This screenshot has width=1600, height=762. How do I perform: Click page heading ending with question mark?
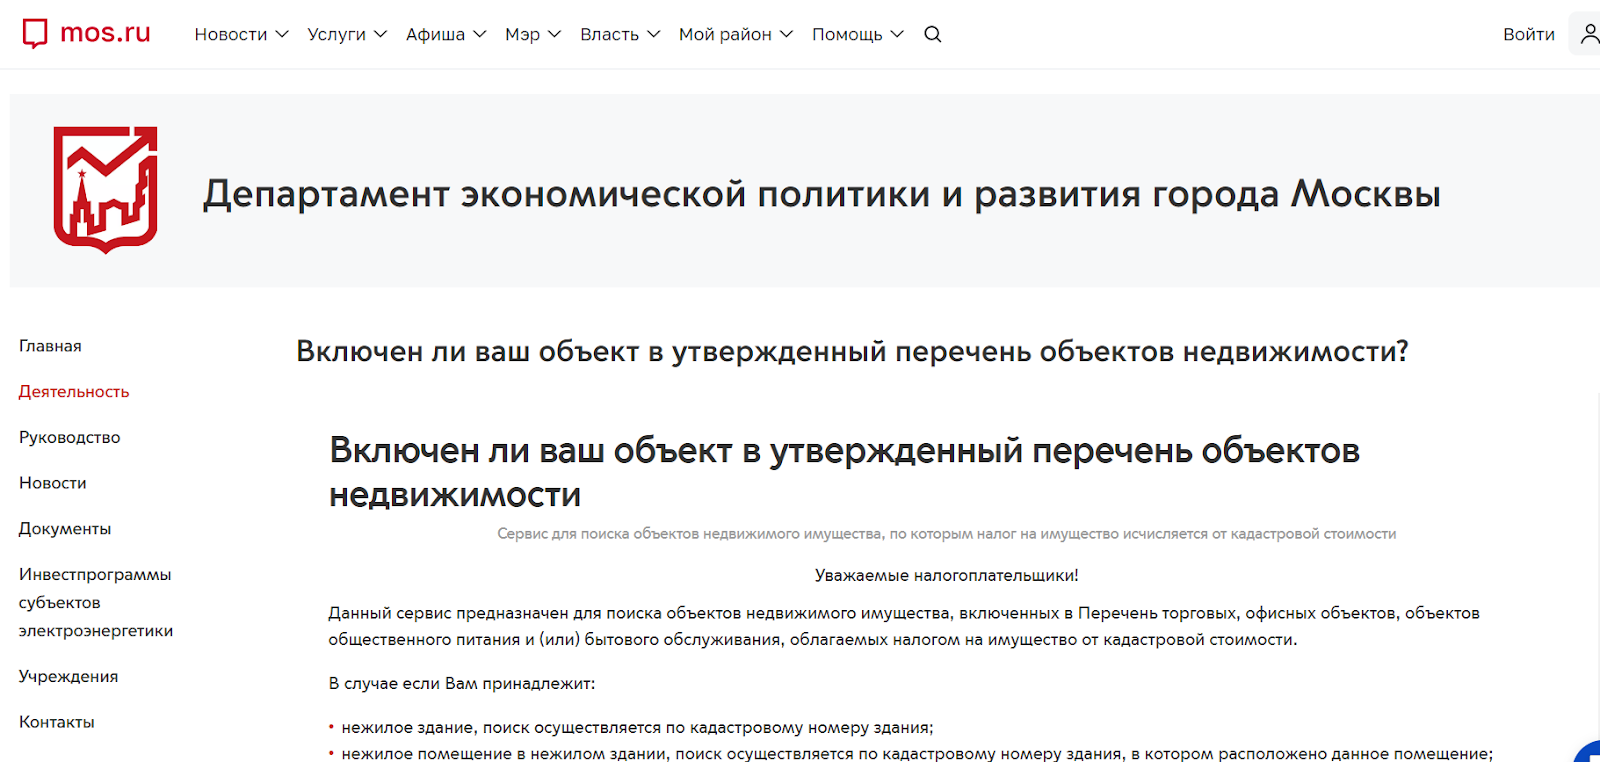coord(852,352)
